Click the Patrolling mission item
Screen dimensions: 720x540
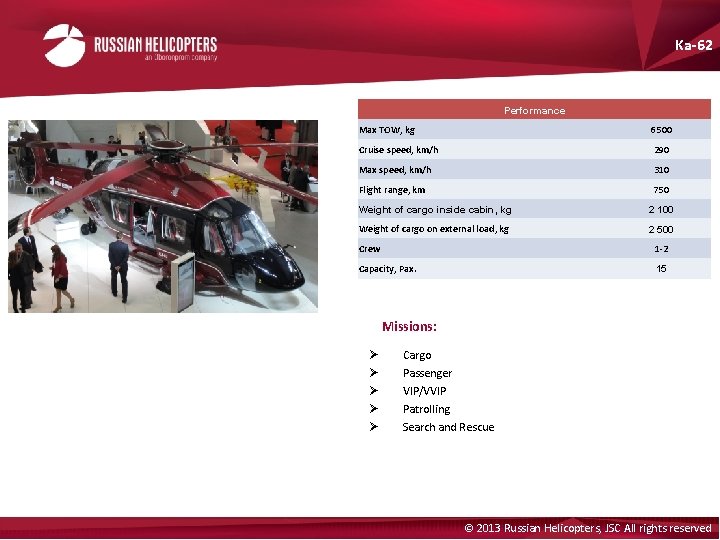point(427,409)
